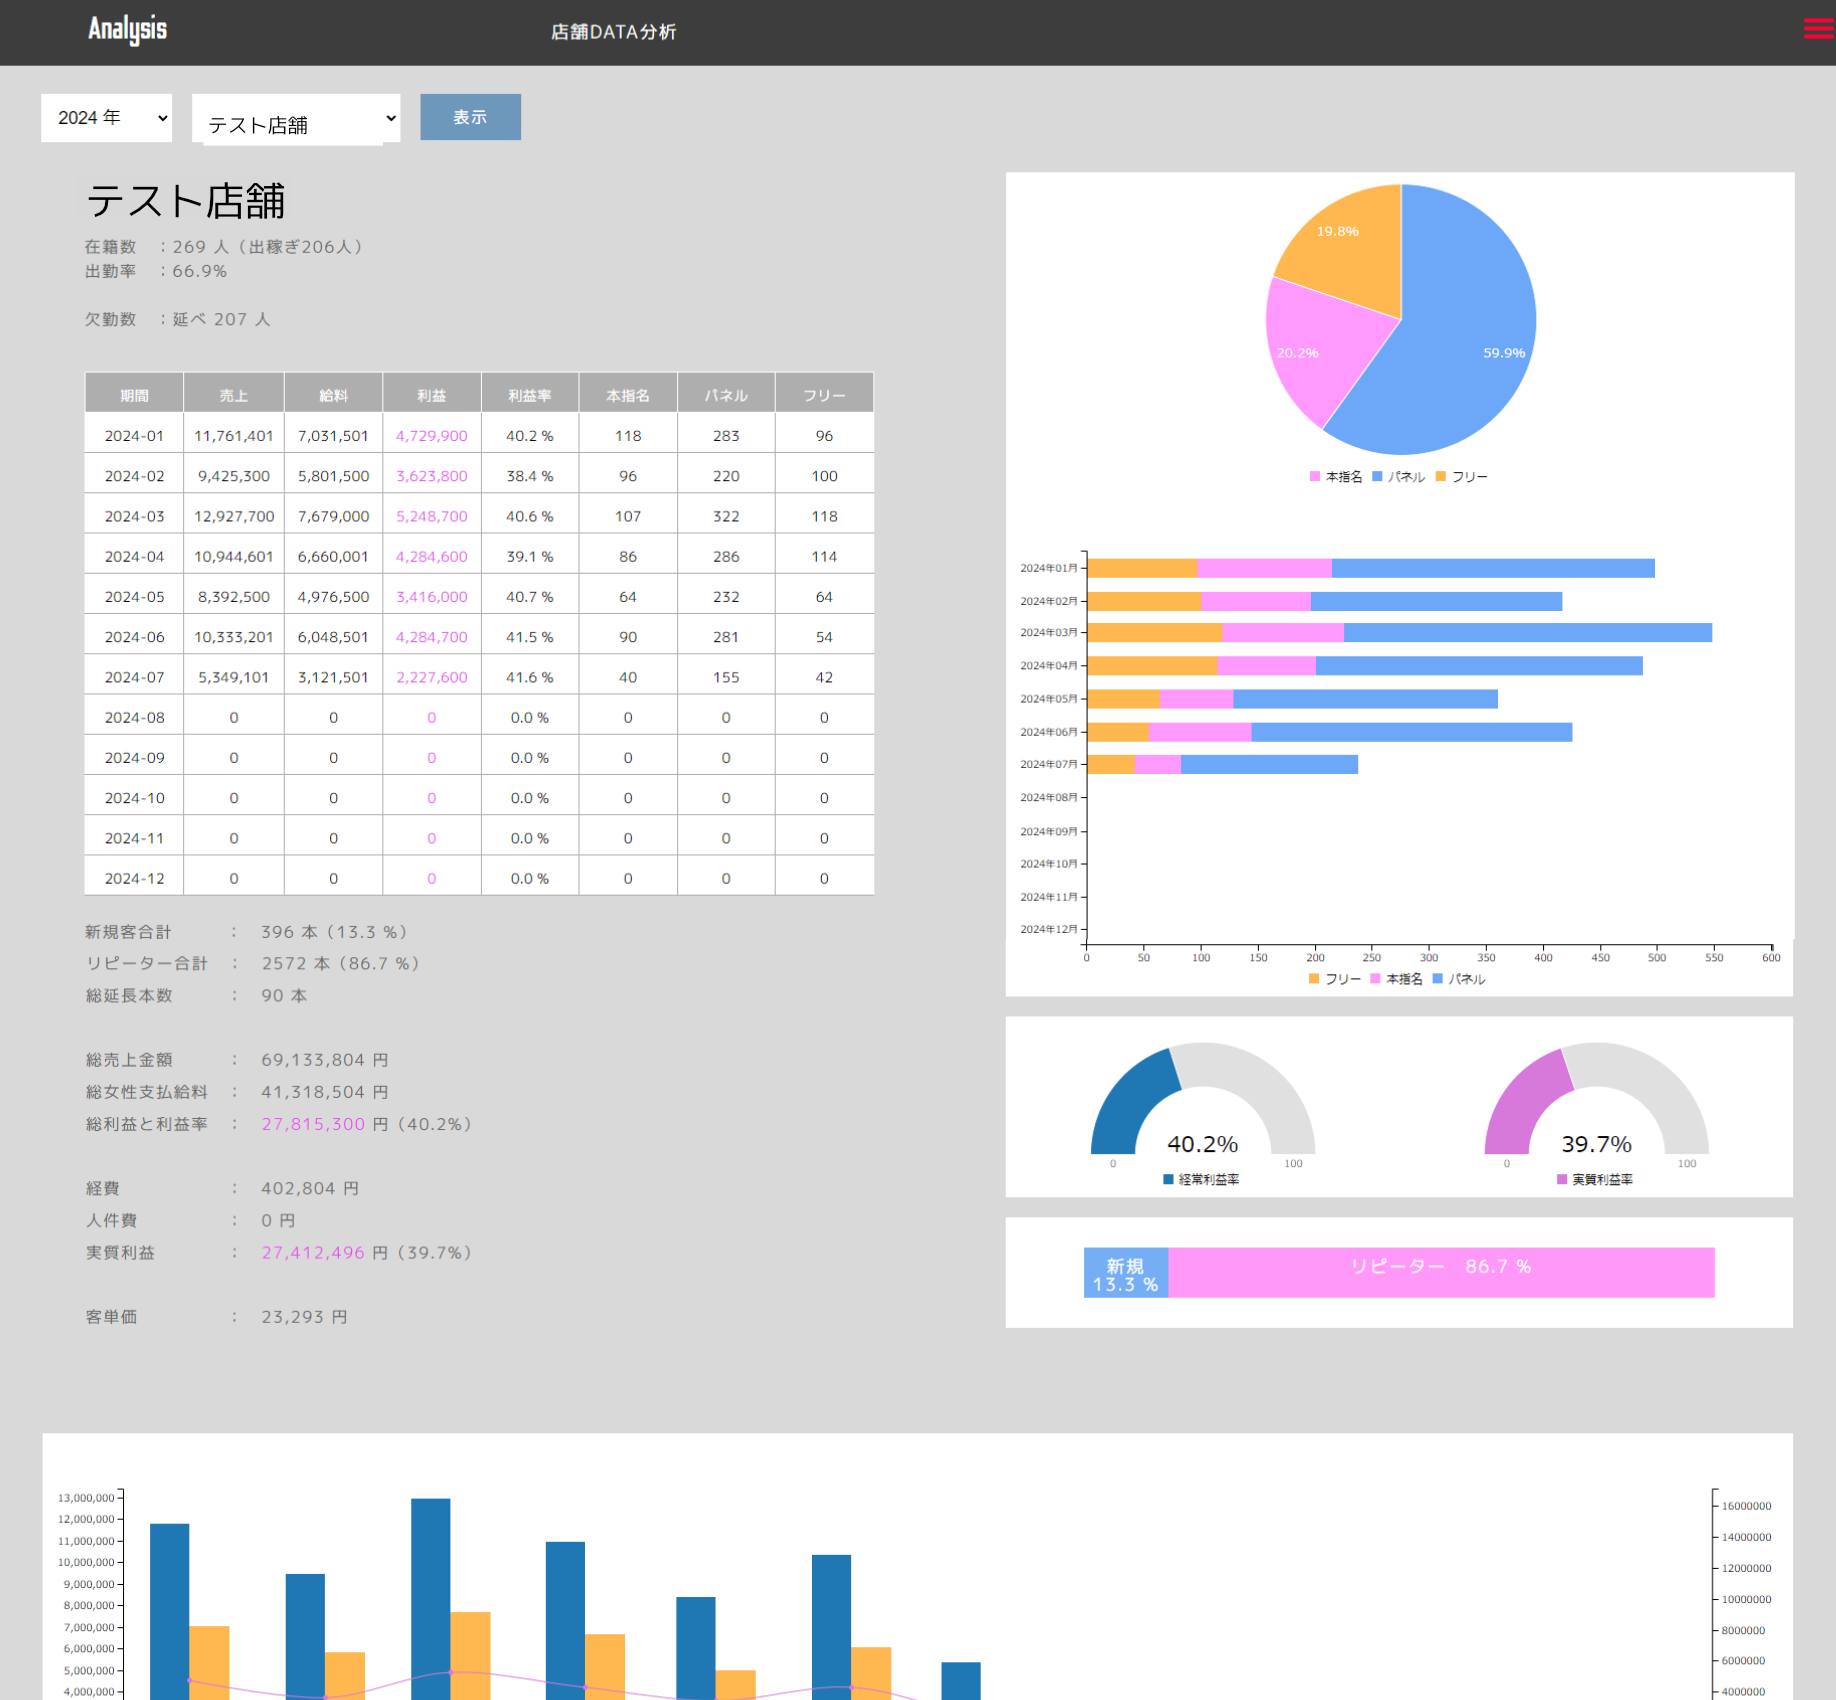1836x1700 pixels.
Task: Click the 表示 button
Action: click(470, 117)
